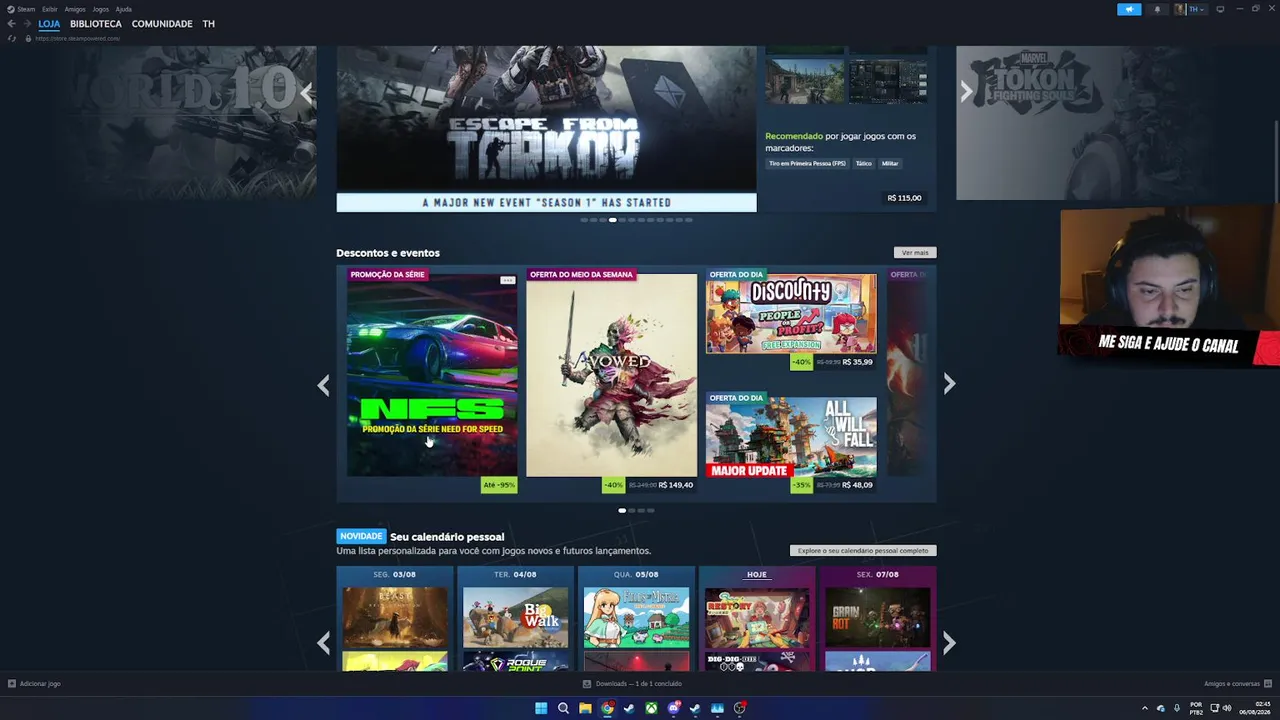The height and width of the screenshot is (720, 1280).
Task: Open the Jogos menu
Action: (x=100, y=9)
